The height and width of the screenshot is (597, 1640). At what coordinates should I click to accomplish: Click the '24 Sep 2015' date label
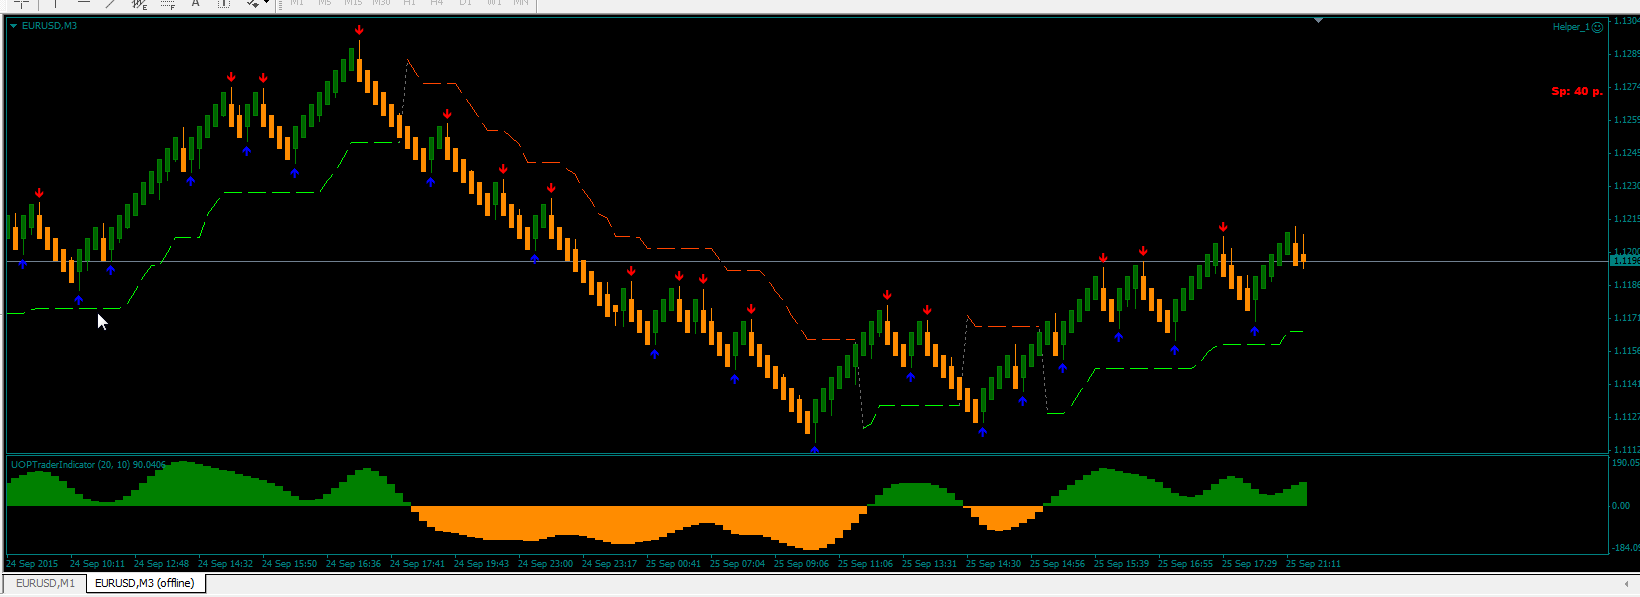pos(32,564)
